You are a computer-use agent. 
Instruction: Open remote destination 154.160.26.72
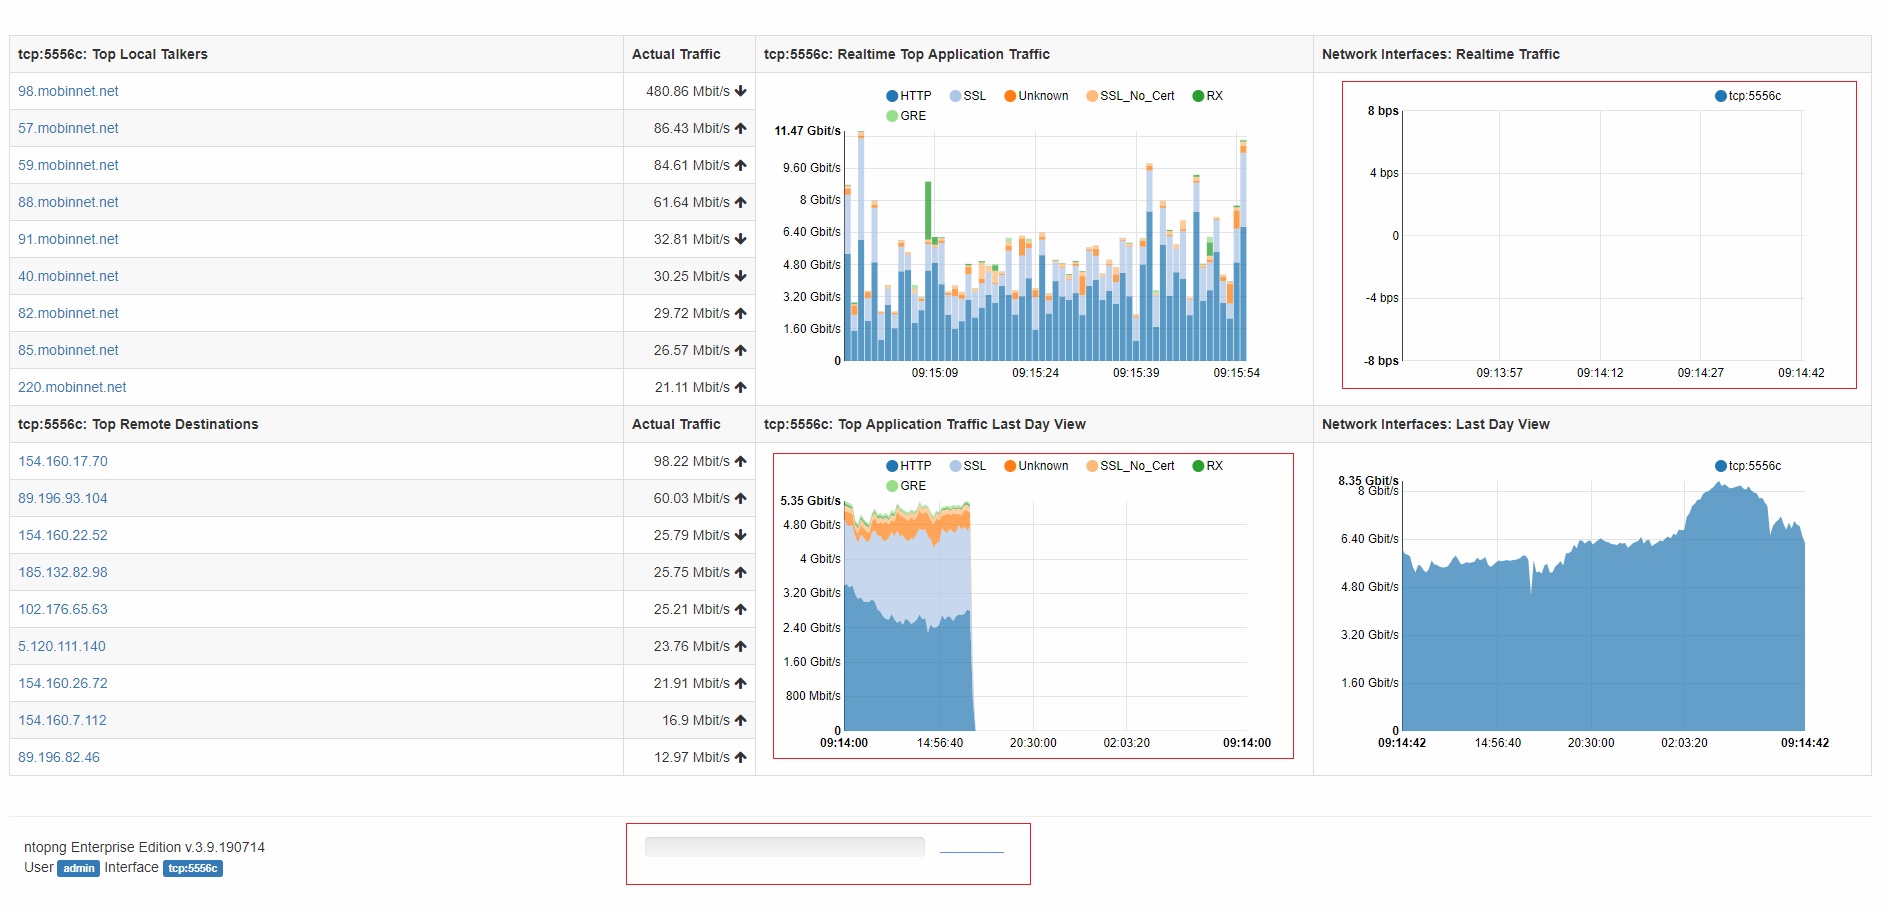click(x=63, y=683)
